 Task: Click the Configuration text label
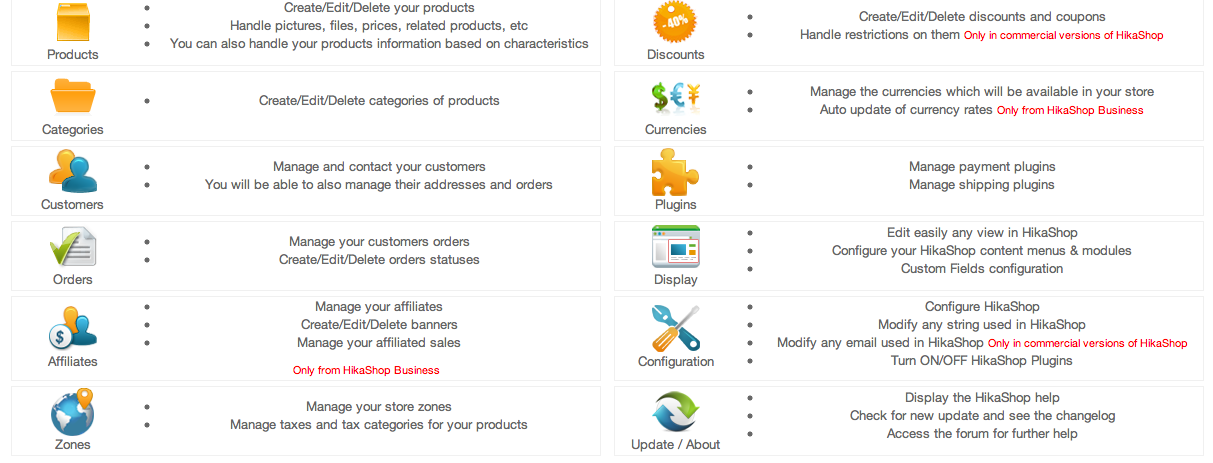coord(676,361)
